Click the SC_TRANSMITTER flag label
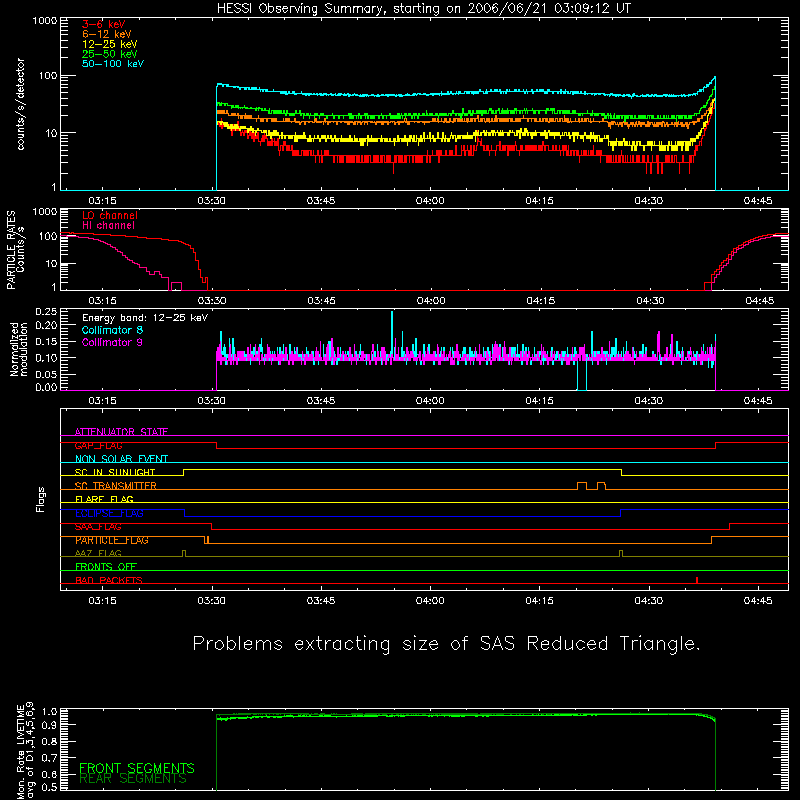This screenshot has width=800, height=800. (115, 486)
